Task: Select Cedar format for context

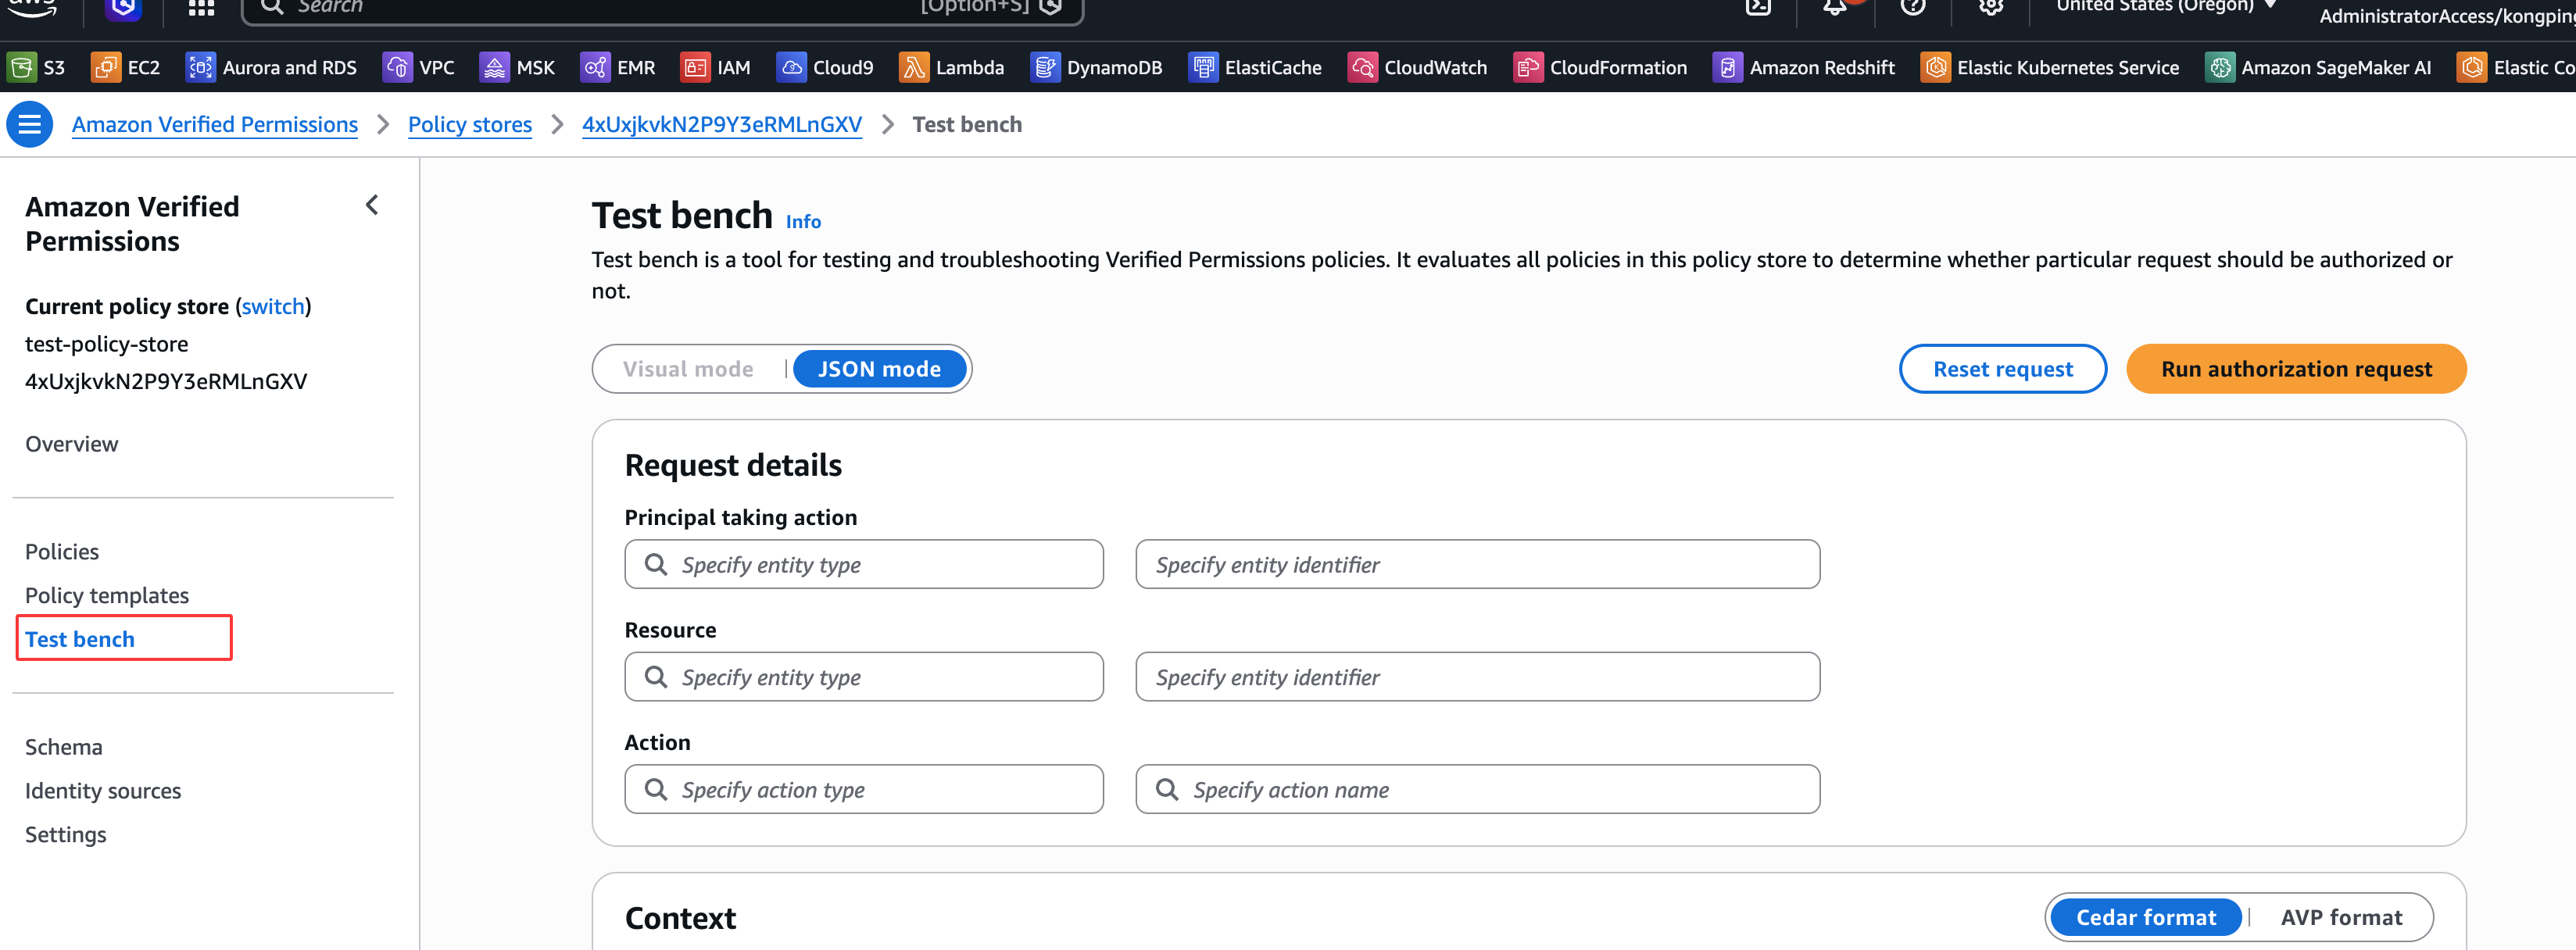Action: [2145, 917]
